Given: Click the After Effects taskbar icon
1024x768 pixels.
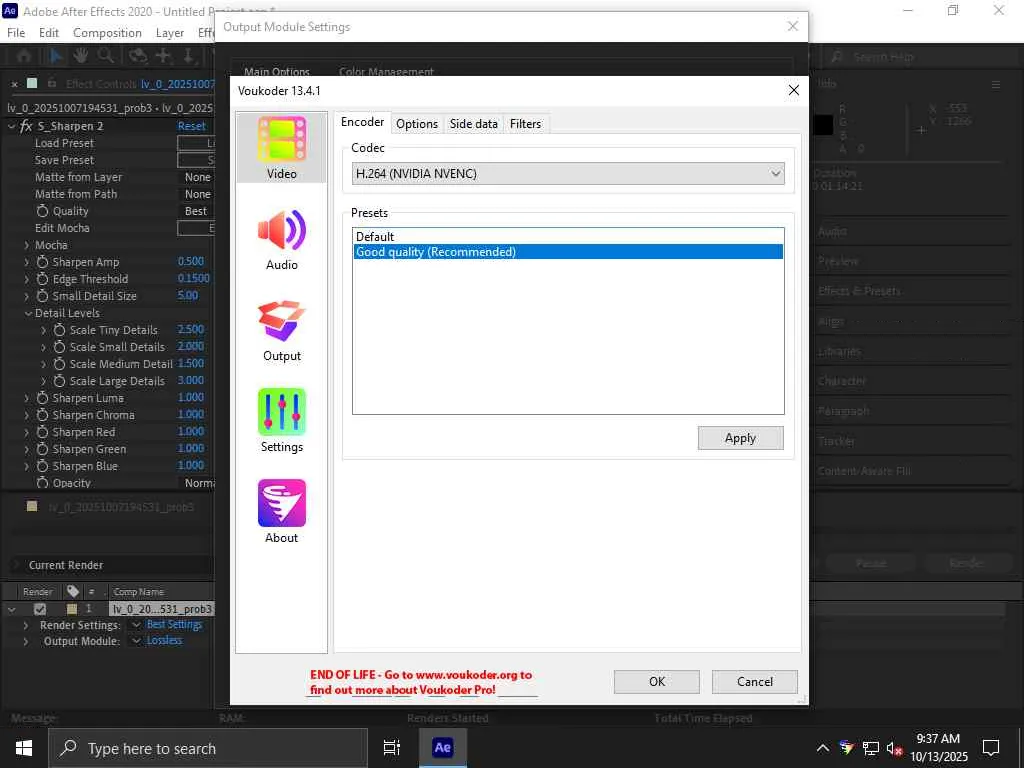Looking at the screenshot, I should coord(442,748).
